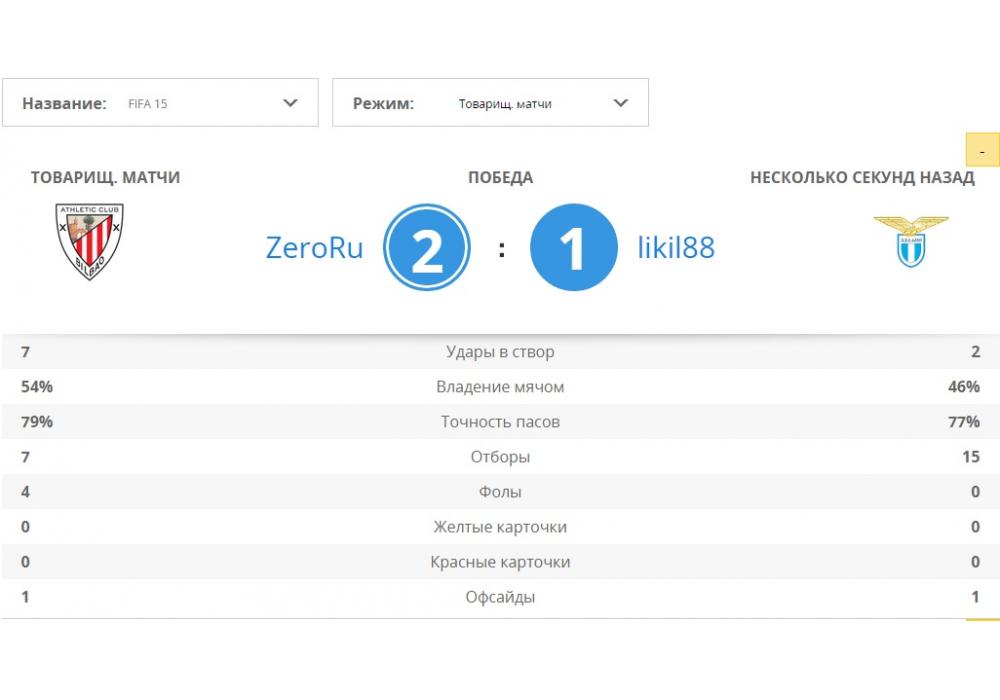The height and width of the screenshot is (700, 1000).
Task: Click the НЕСКОЛЬКО СЕКУНД НАЗАД timestamp
Action: (x=862, y=177)
